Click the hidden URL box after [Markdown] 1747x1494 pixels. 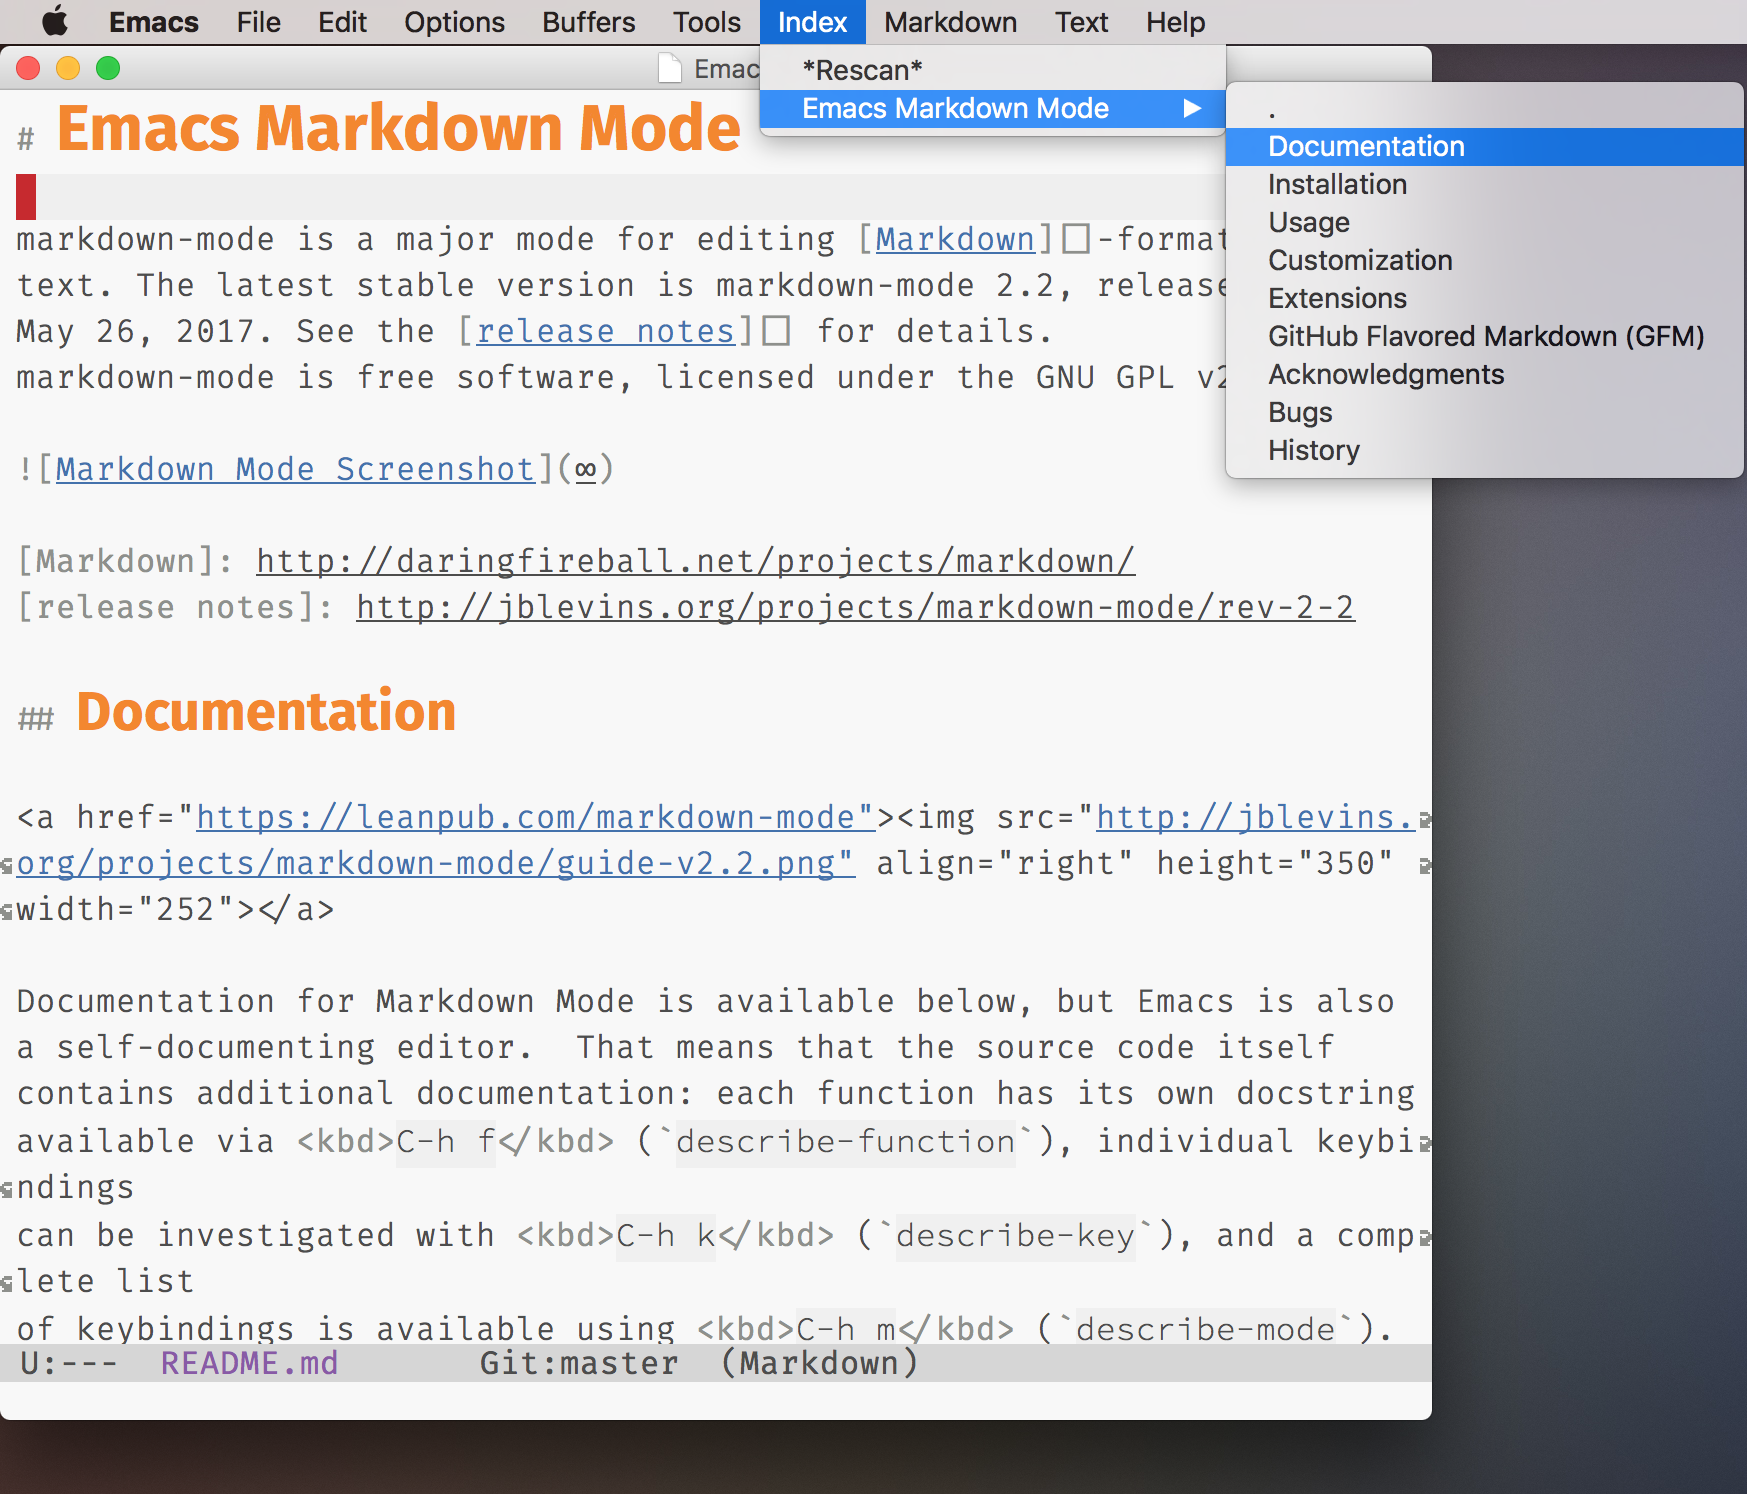click(x=1076, y=240)
